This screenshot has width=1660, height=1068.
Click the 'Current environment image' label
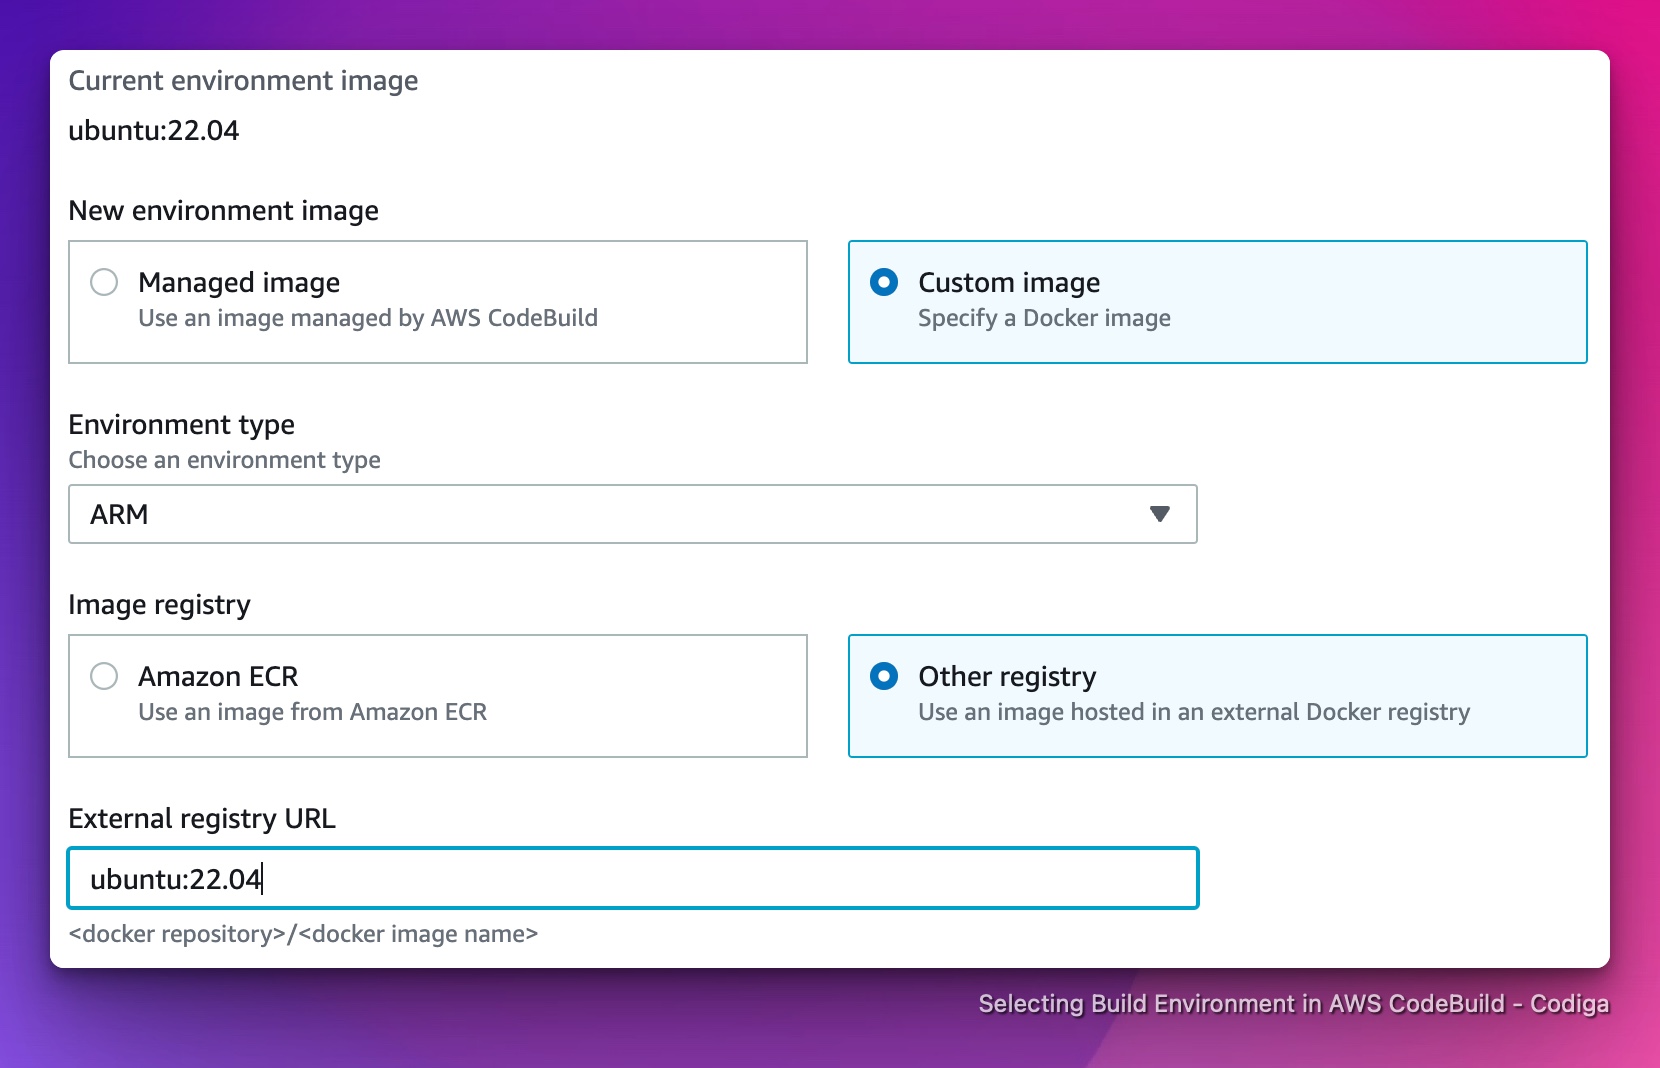coord(243,81)
